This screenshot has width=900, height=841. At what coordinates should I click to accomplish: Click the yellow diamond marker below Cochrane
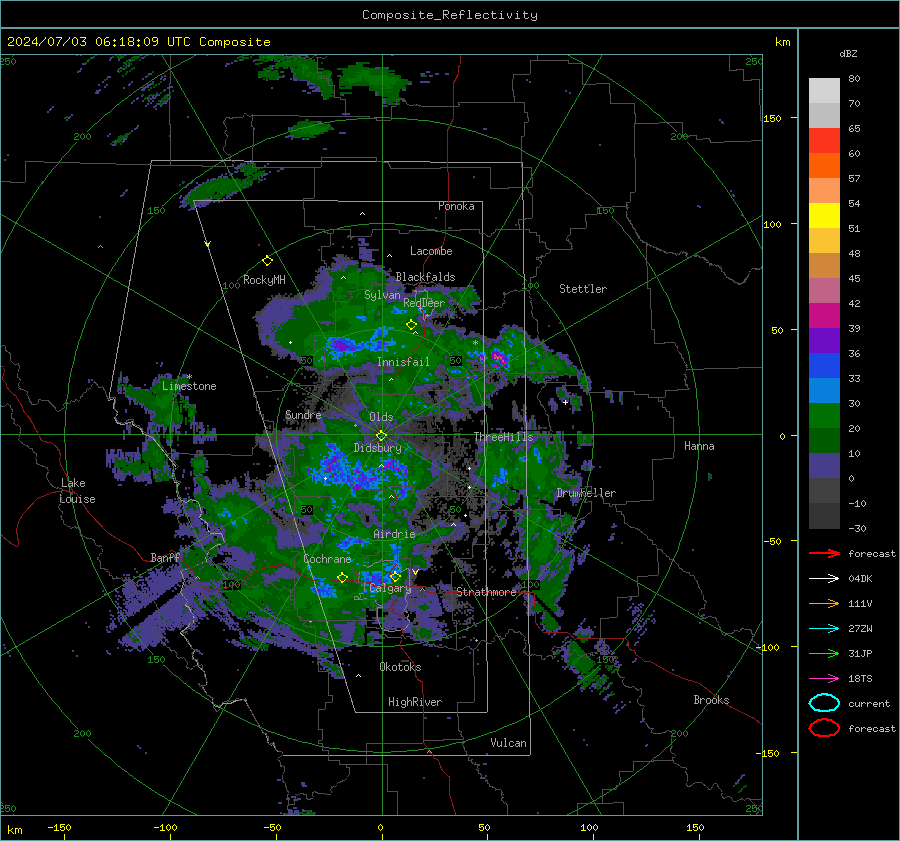[342, 578]
